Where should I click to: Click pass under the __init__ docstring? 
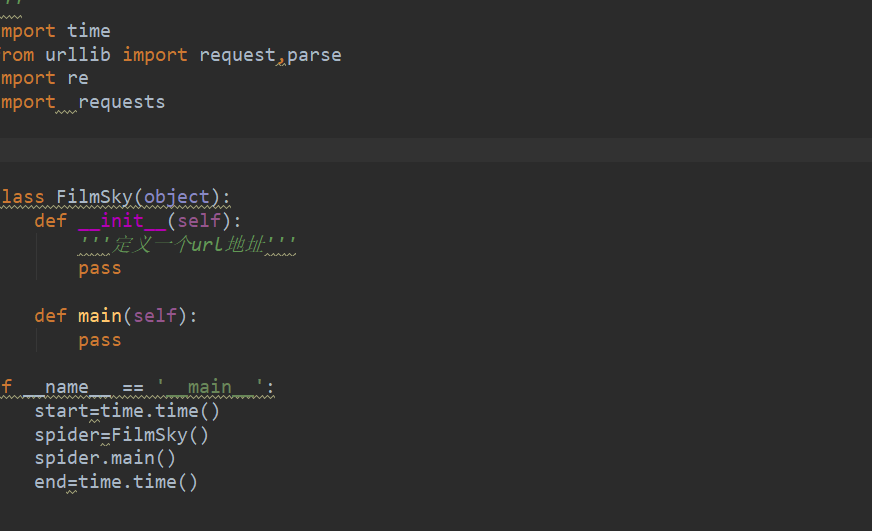pyautogui.click(x=100, y=268)
